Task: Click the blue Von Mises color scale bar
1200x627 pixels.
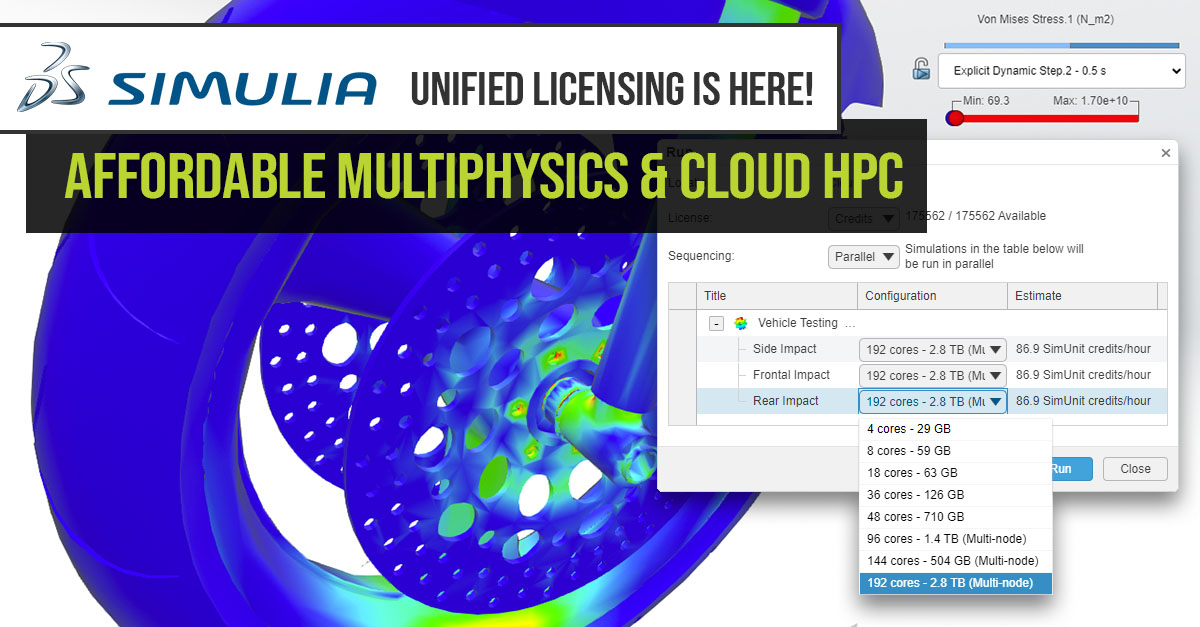Action: 1060,44
